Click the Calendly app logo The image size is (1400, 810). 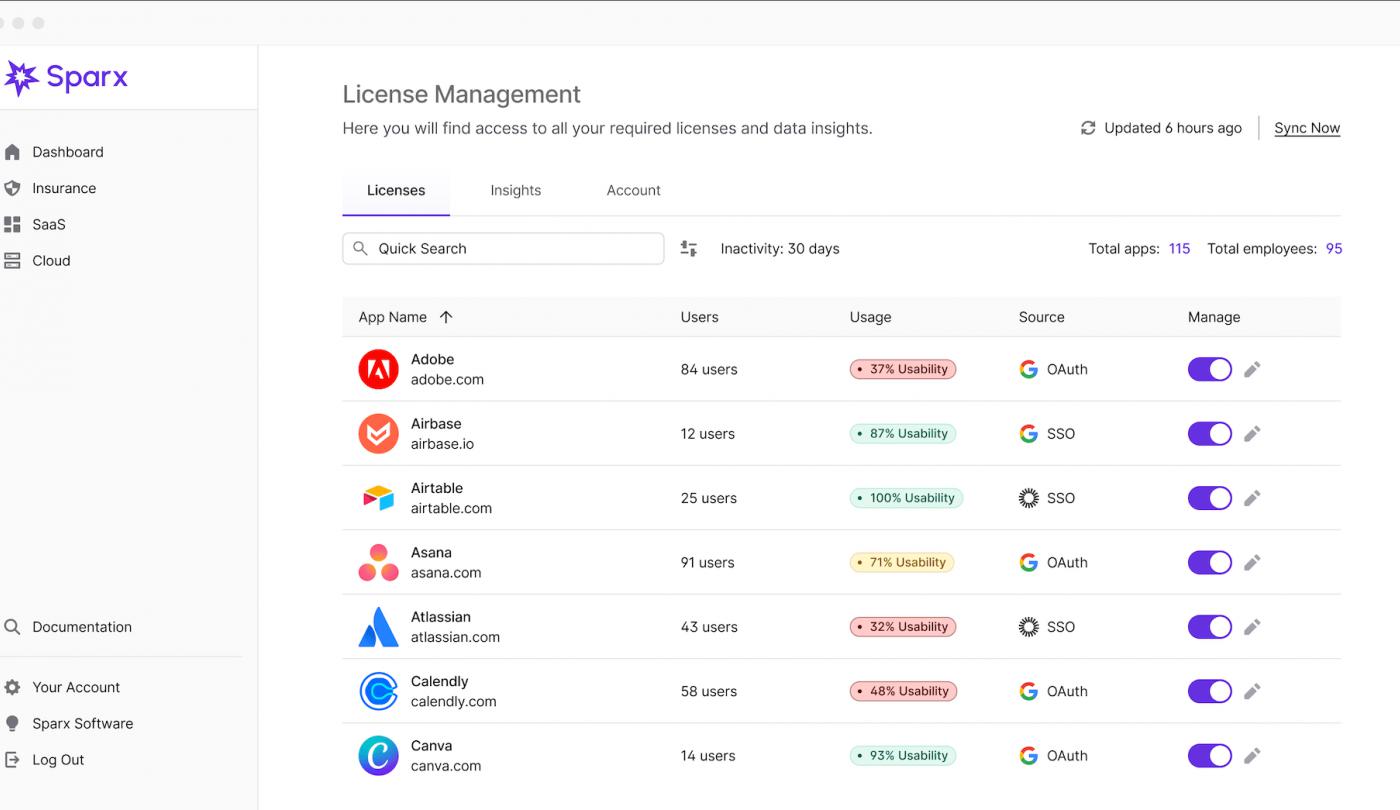coord(378,691)
